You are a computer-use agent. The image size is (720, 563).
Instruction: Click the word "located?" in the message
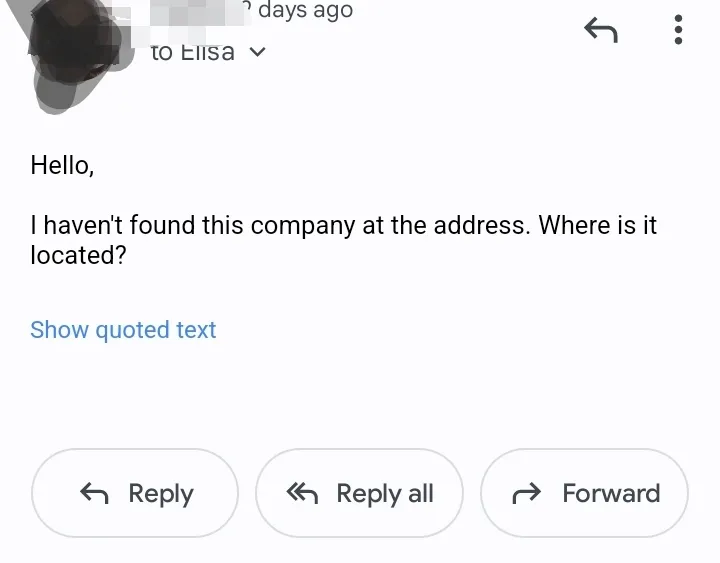(x=78, y=255)
